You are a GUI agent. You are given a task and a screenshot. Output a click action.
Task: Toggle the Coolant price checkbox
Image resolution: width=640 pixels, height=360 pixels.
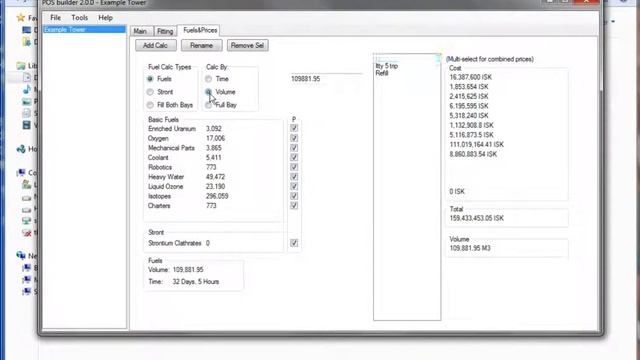point(294,157)
